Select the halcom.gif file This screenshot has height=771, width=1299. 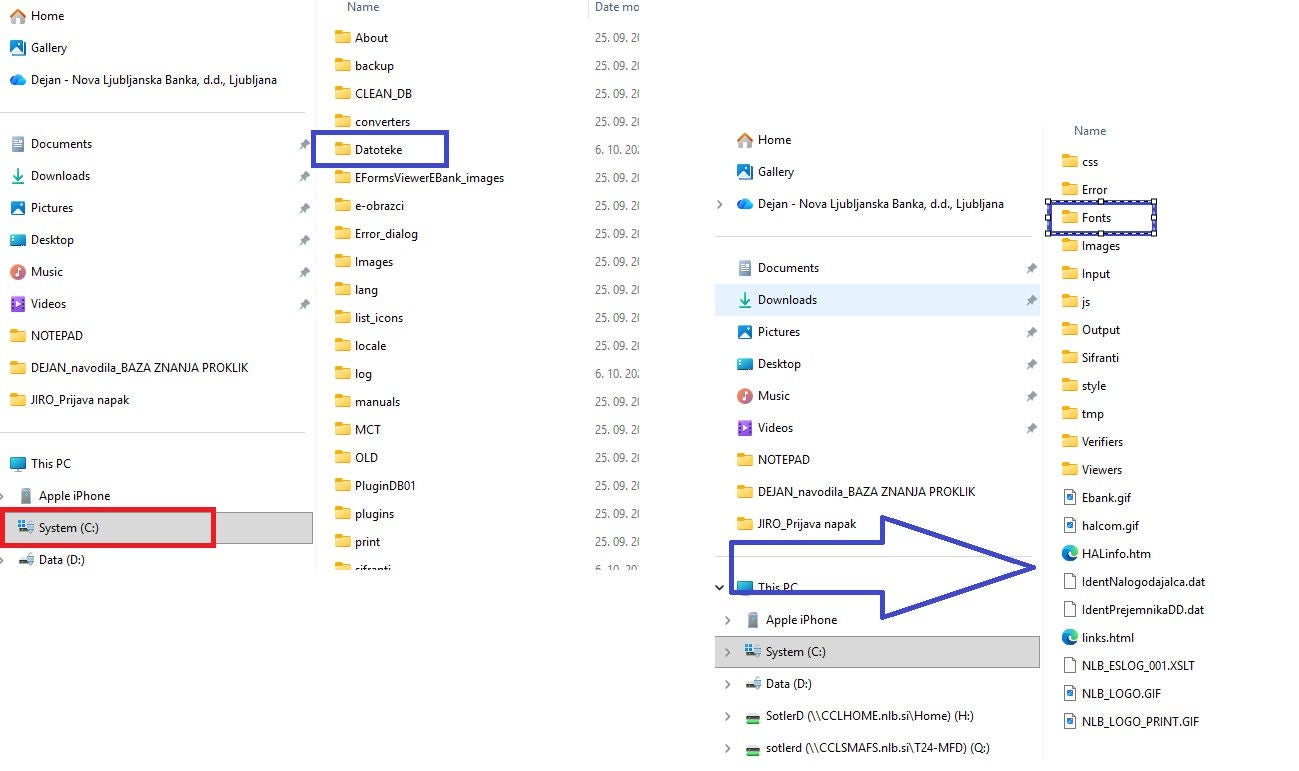[1110, 526]
